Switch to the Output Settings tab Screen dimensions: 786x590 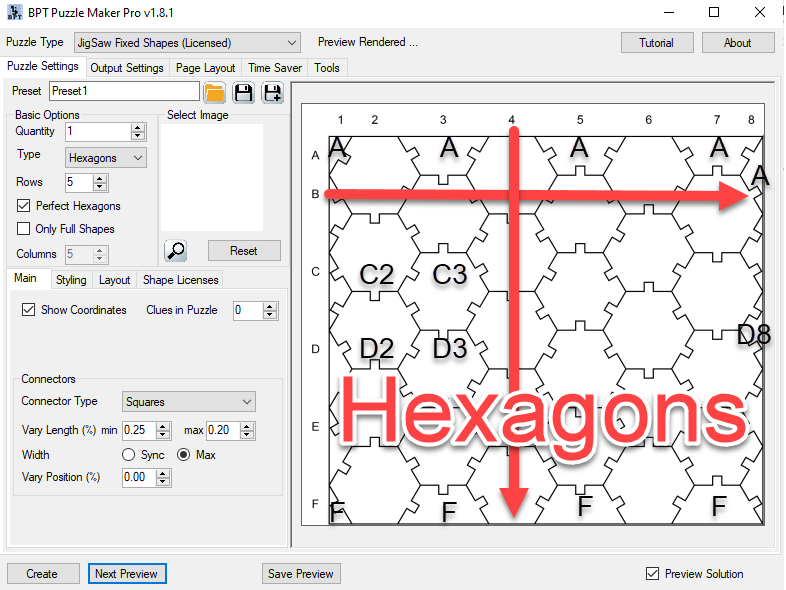(x=126, y=68)
